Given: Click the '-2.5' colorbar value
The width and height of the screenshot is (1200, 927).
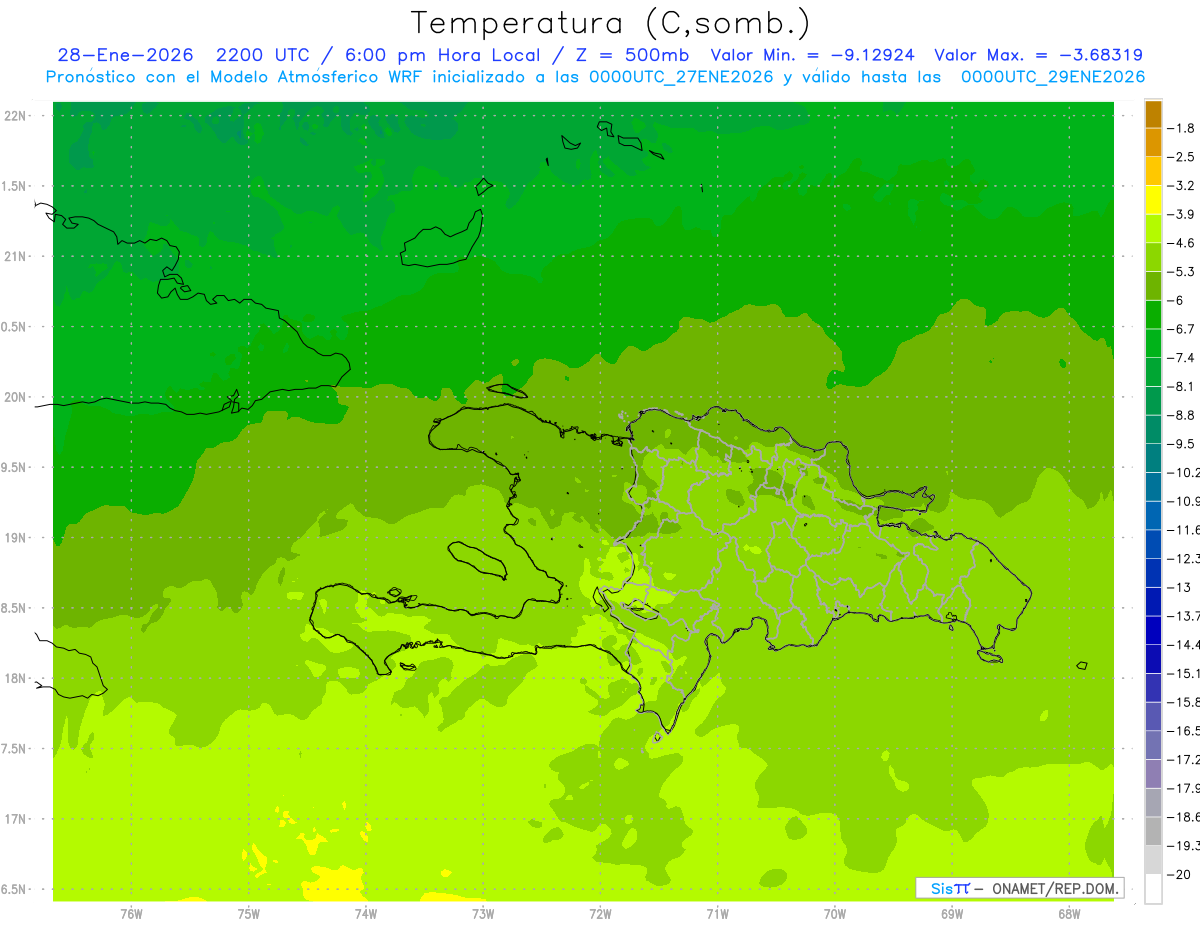Looking at the screenshot, I should (x=1181, y=157).
